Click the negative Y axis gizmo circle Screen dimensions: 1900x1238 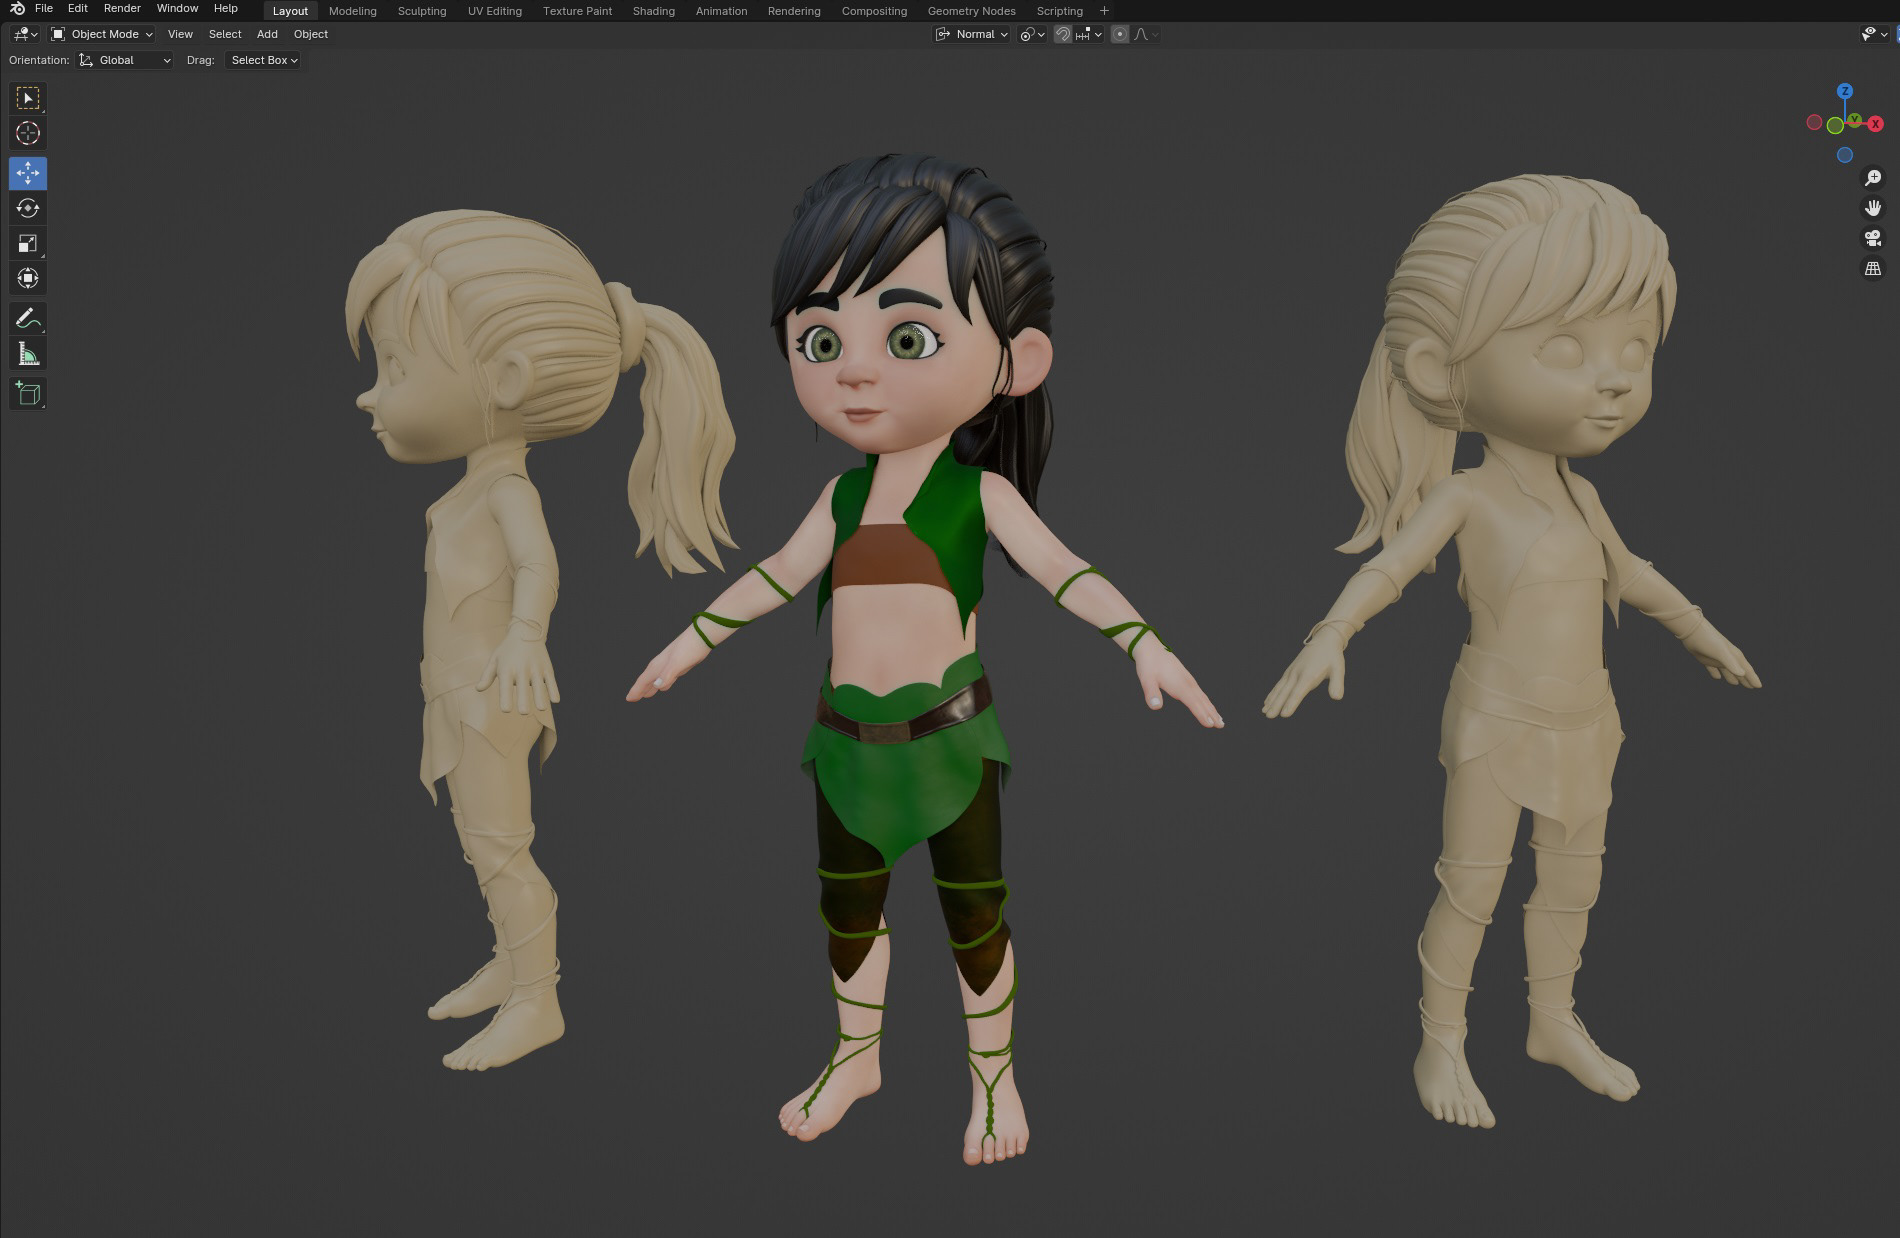click(x=1835, y=126)
